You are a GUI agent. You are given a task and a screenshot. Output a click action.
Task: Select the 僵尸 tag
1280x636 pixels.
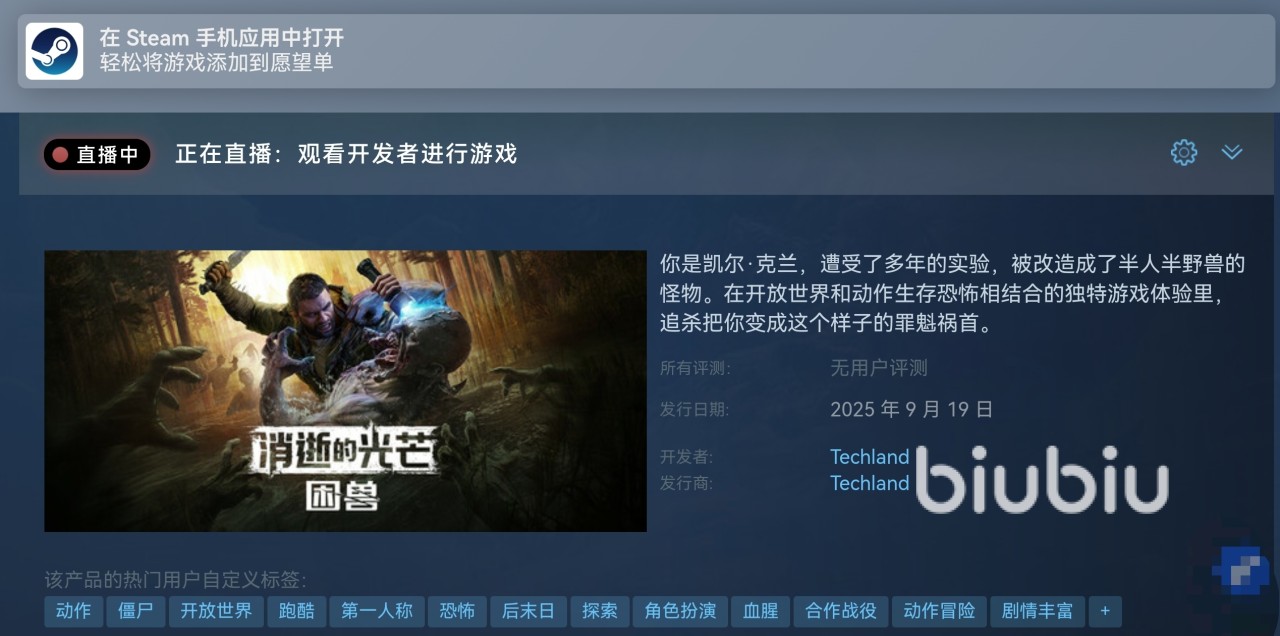(x=135, y=611)
